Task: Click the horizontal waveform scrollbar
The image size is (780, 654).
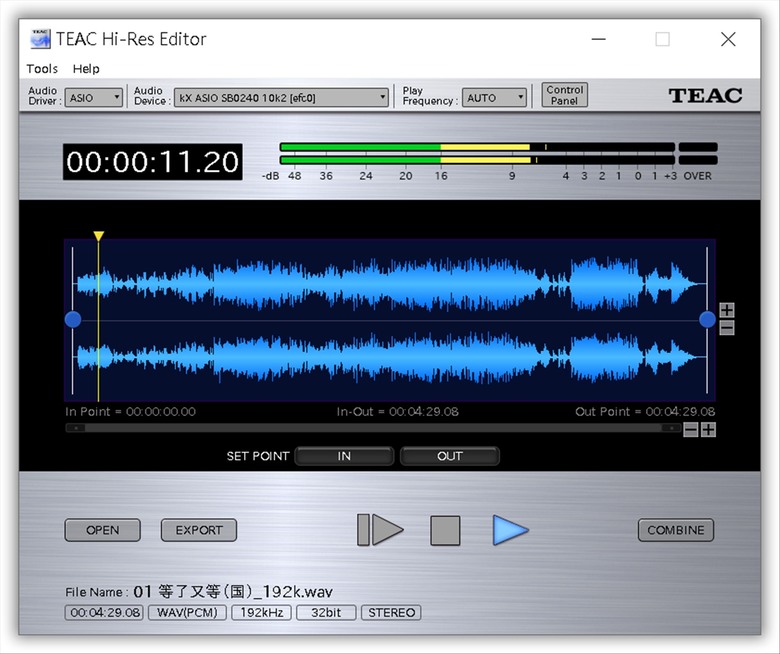Action: pos(374,428)
